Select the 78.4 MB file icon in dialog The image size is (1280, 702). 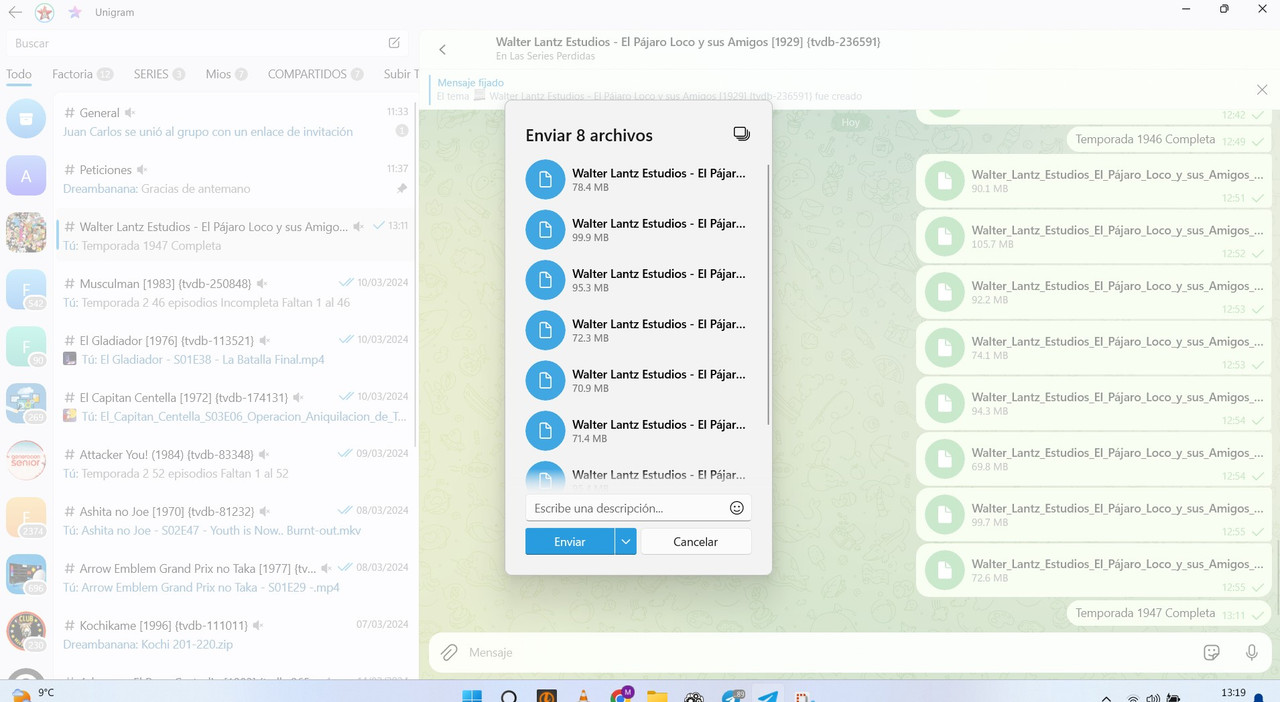click(x=545, y=180)
